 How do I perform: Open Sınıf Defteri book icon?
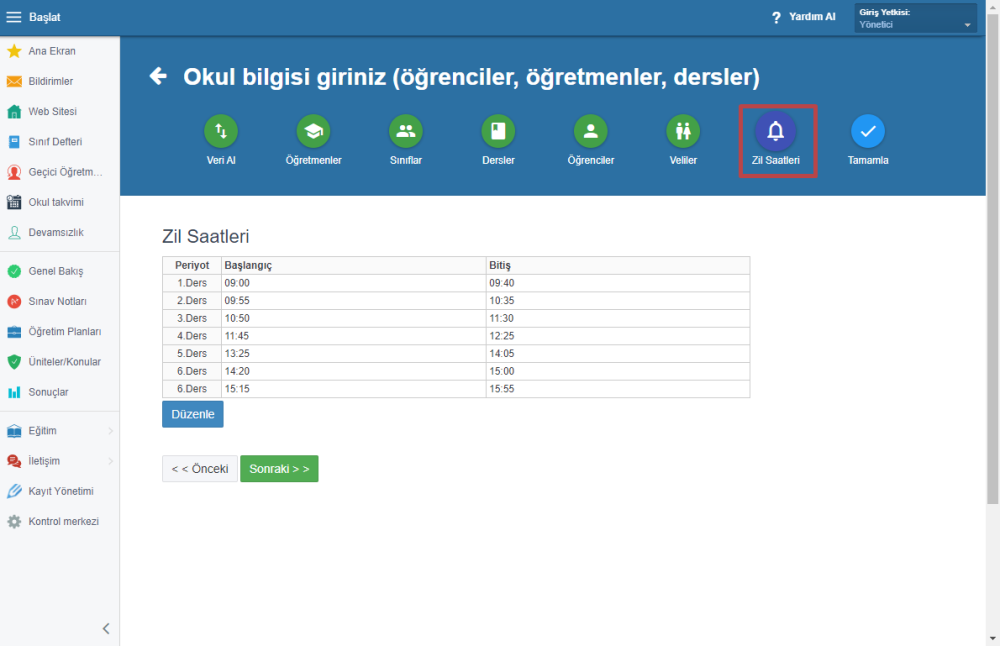pos(14,142)
